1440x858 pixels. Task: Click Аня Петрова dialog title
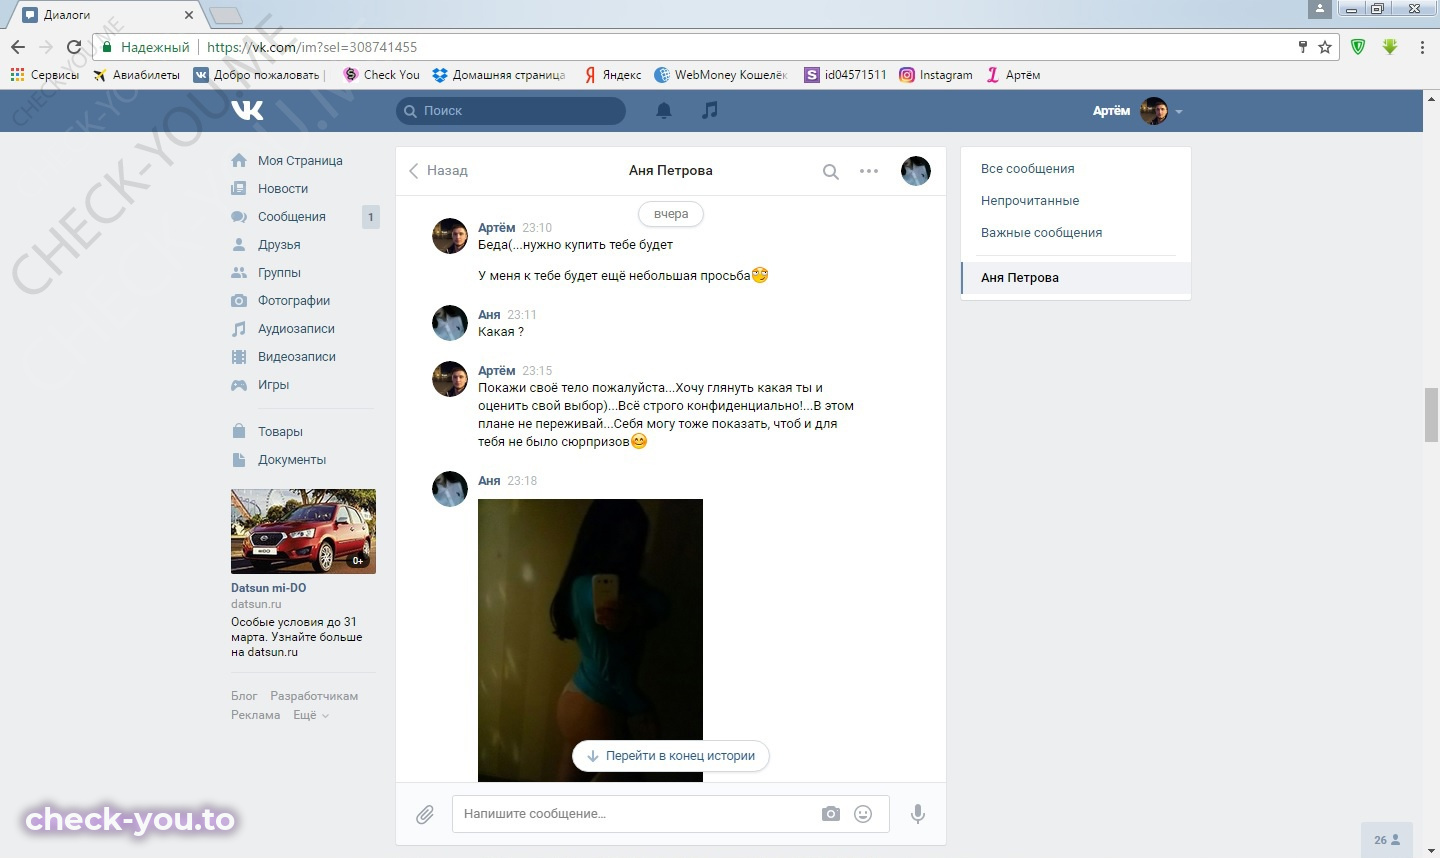[671, 171]
